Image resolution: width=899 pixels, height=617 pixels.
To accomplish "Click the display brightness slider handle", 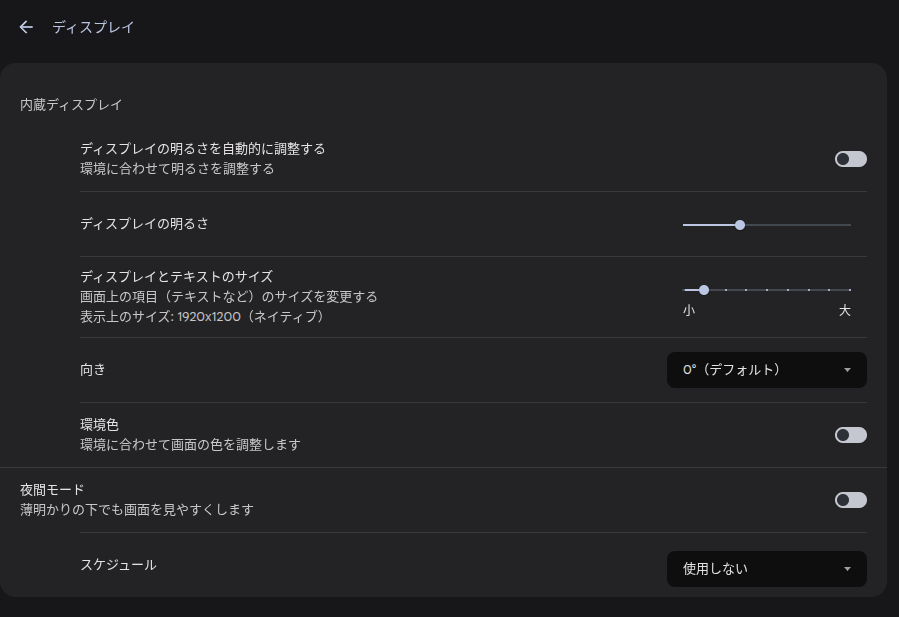I will 740,225.
